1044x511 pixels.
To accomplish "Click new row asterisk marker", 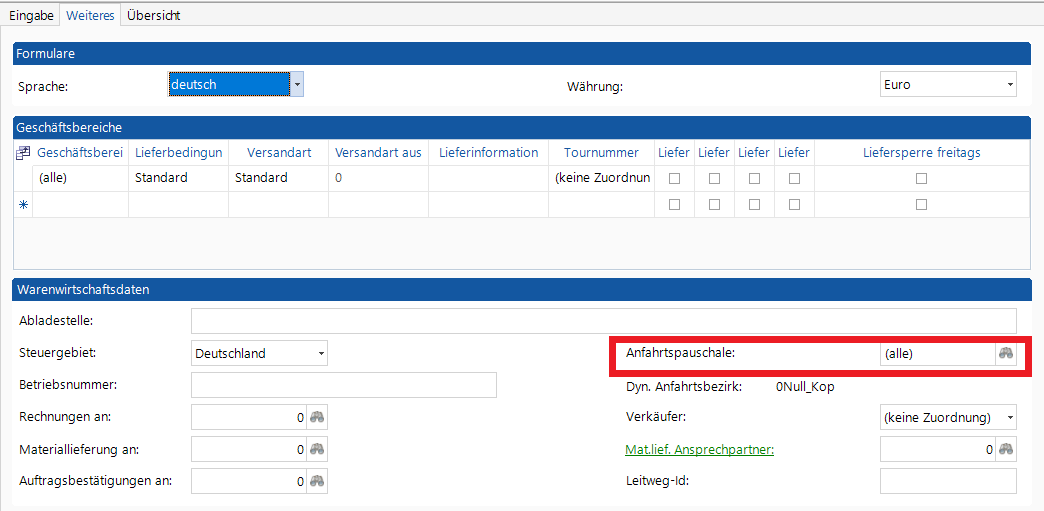I will coord(23,204).
